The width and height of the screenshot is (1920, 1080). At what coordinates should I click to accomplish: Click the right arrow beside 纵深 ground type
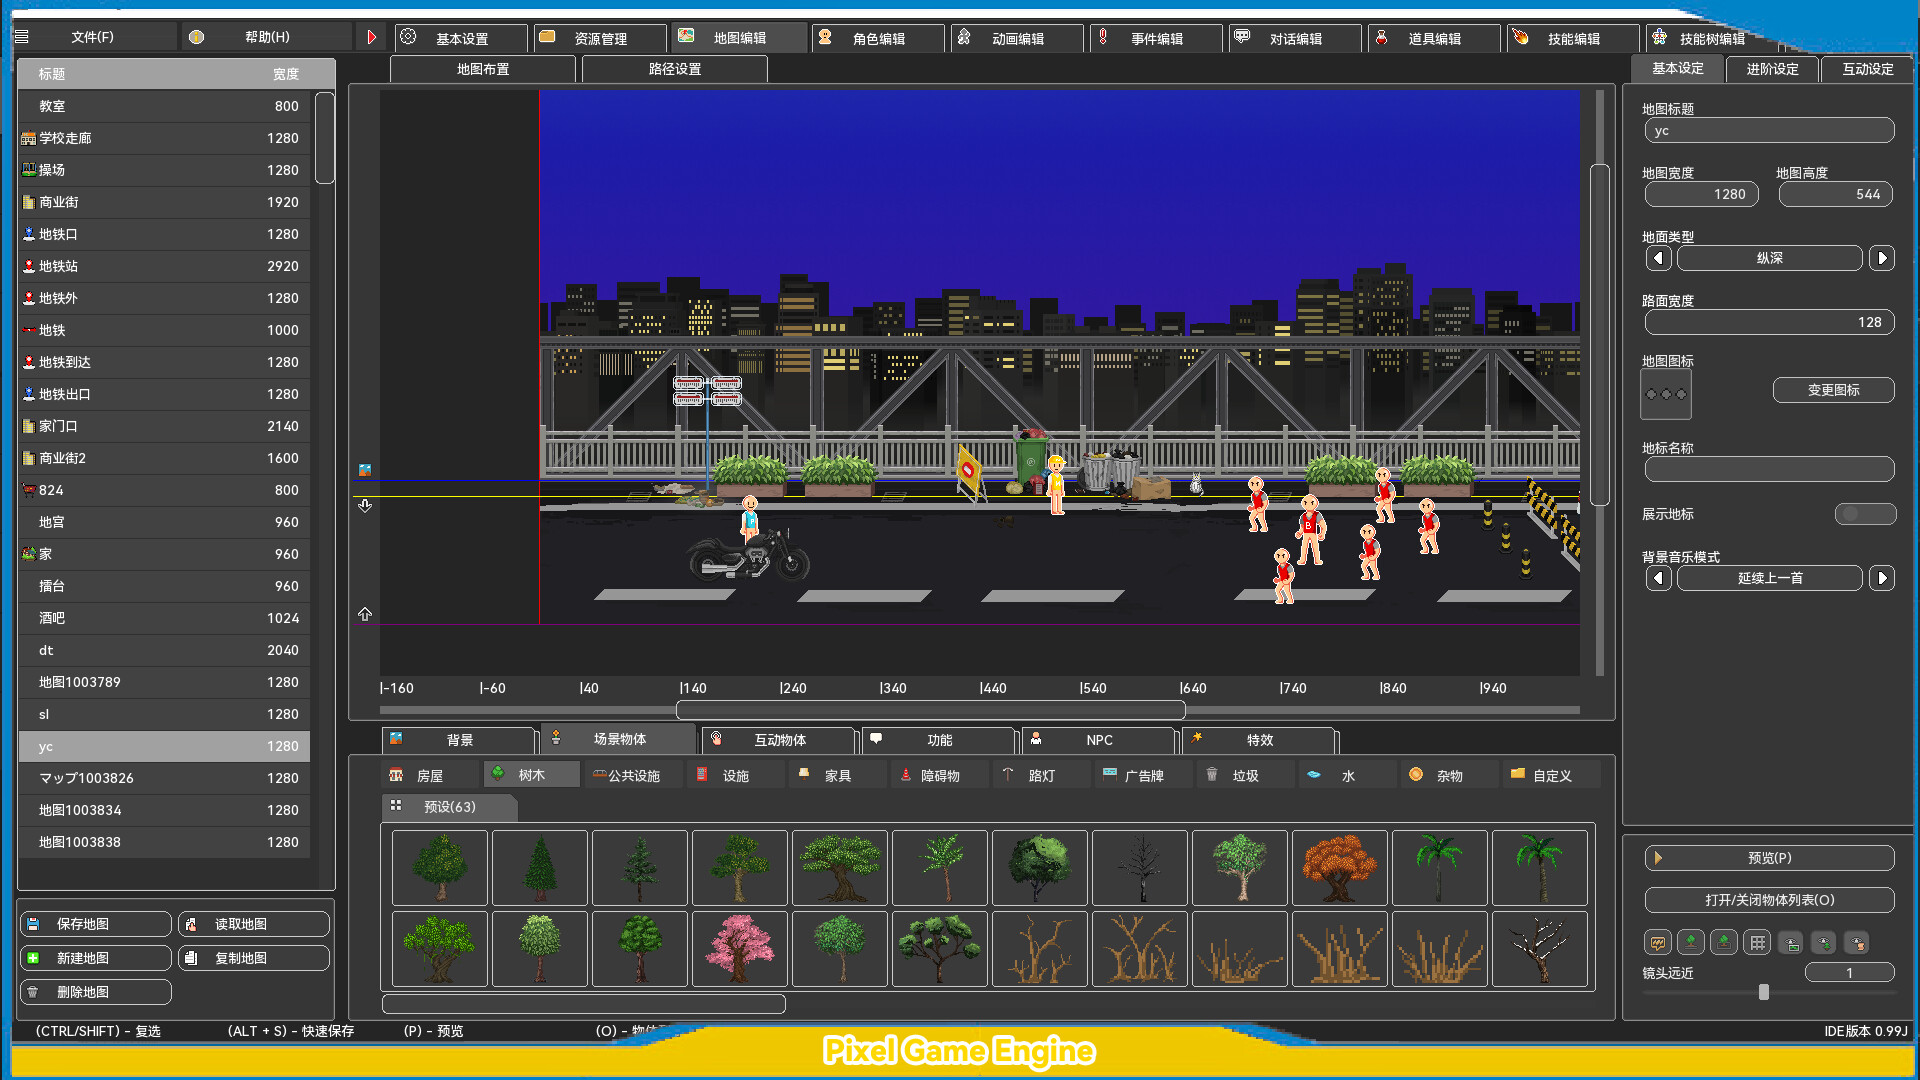click(x=1883, y=258)
